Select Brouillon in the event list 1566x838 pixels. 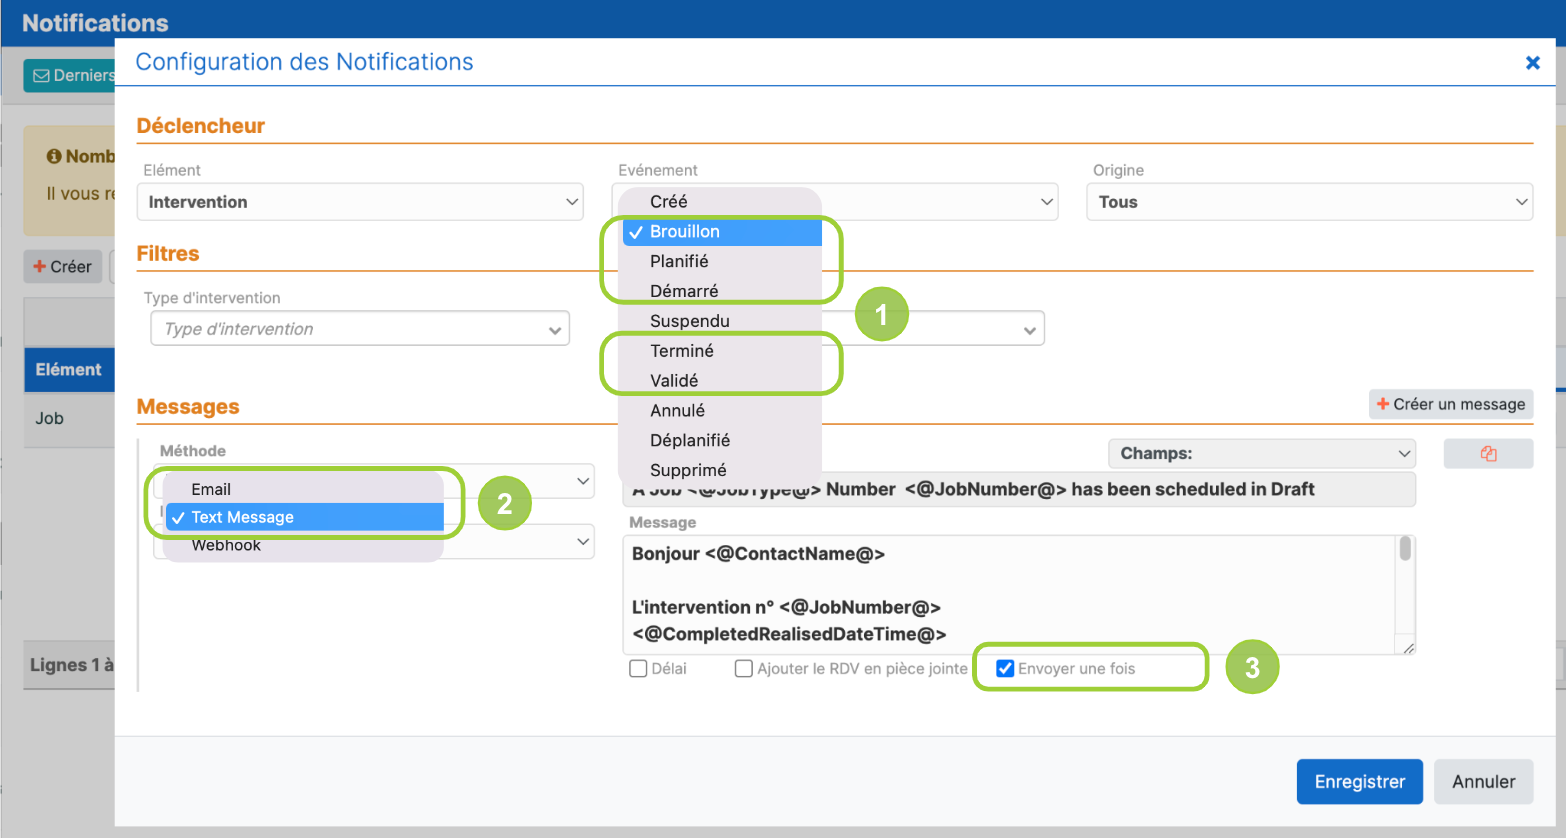click(x=722, y=232)
